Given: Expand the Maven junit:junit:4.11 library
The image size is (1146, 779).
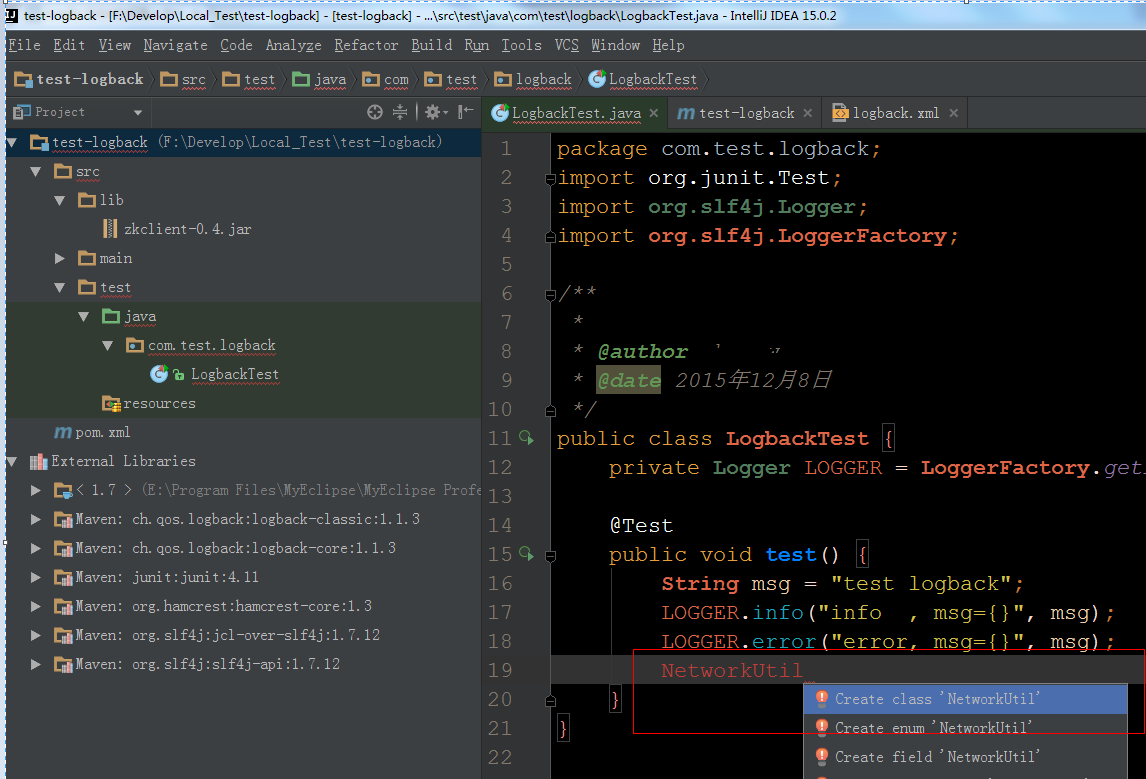Looking at the screenshot, I should (x=35, y=577).
